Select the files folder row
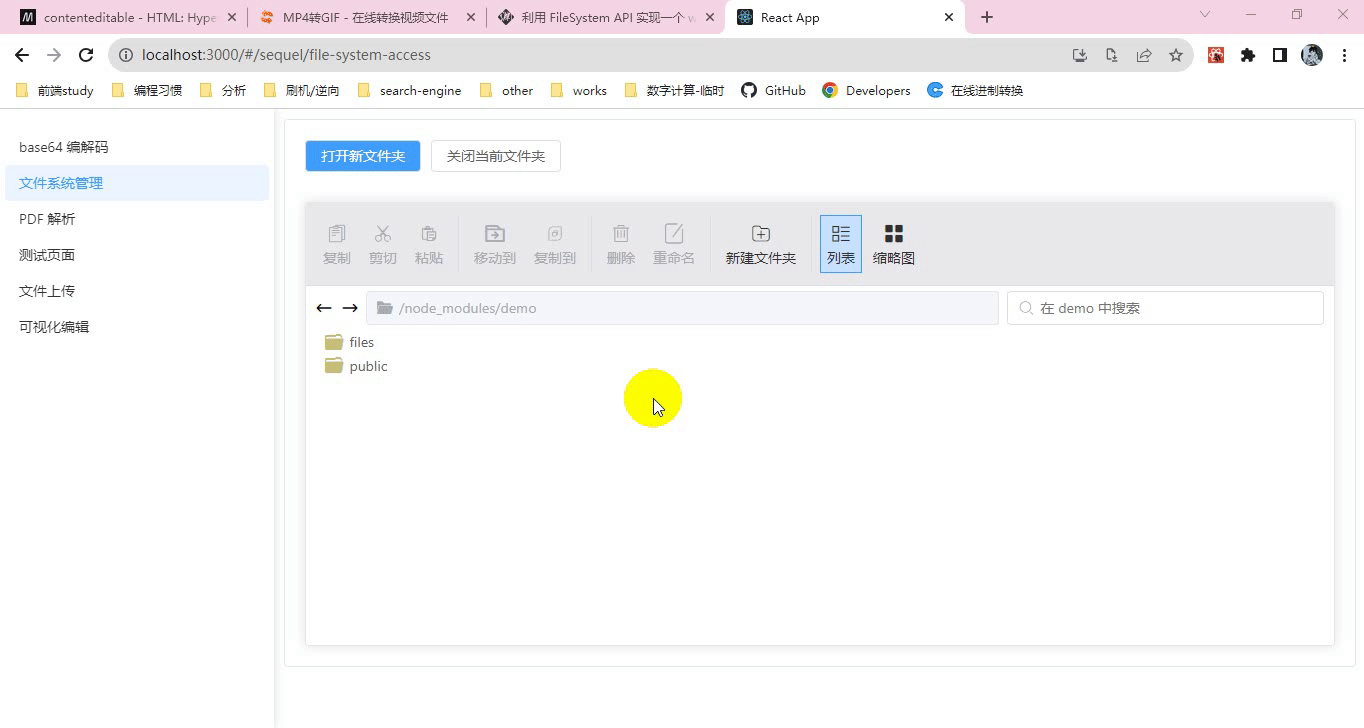Screen dimensions: 1364x728 (820, 342)
